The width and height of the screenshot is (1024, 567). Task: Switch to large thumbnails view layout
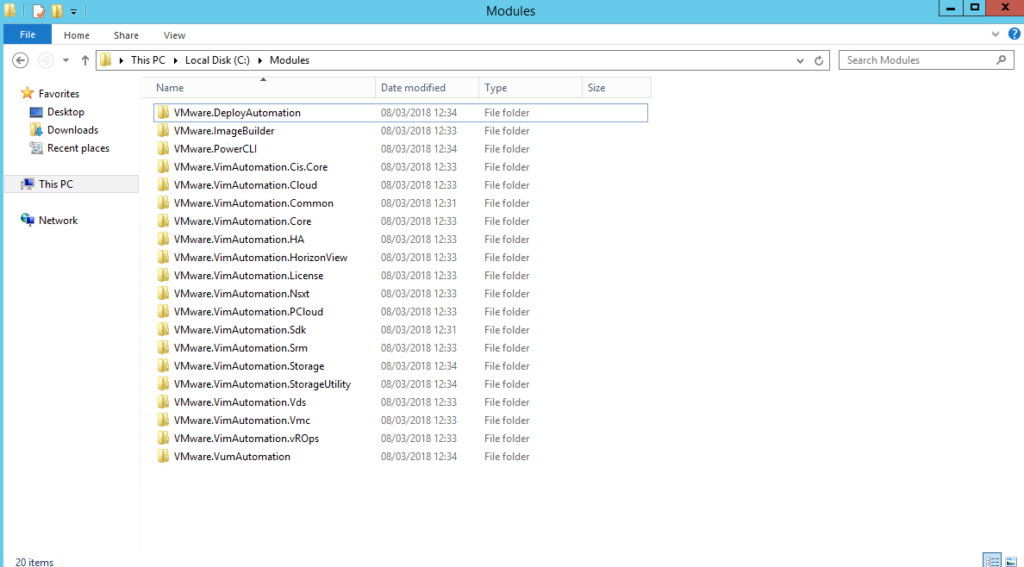coord(1009,560)
